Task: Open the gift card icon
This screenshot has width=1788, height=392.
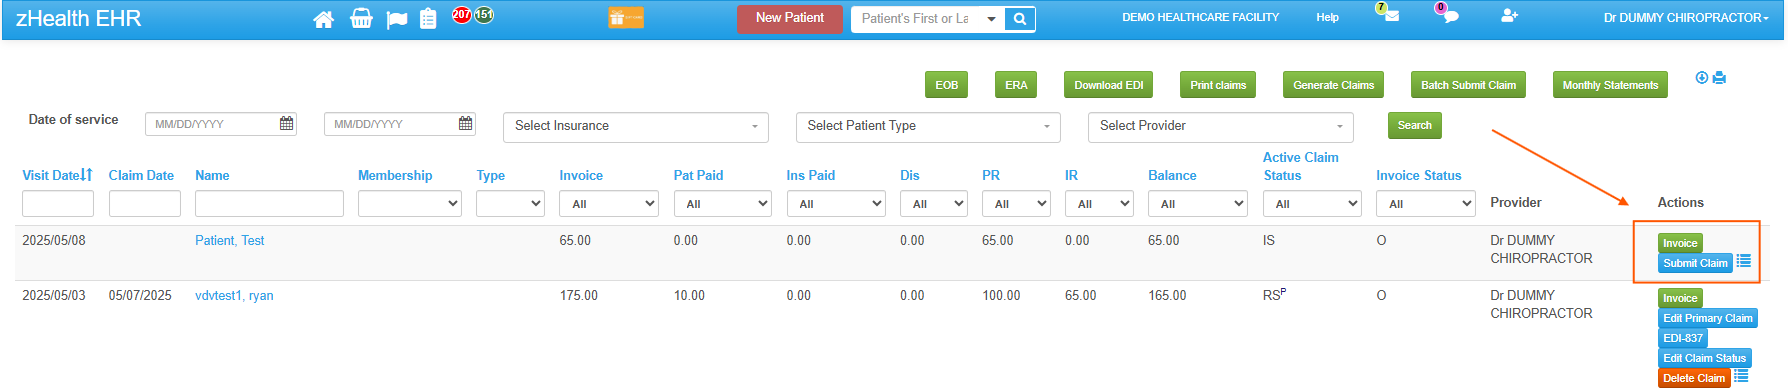Action: coord(626,18)
